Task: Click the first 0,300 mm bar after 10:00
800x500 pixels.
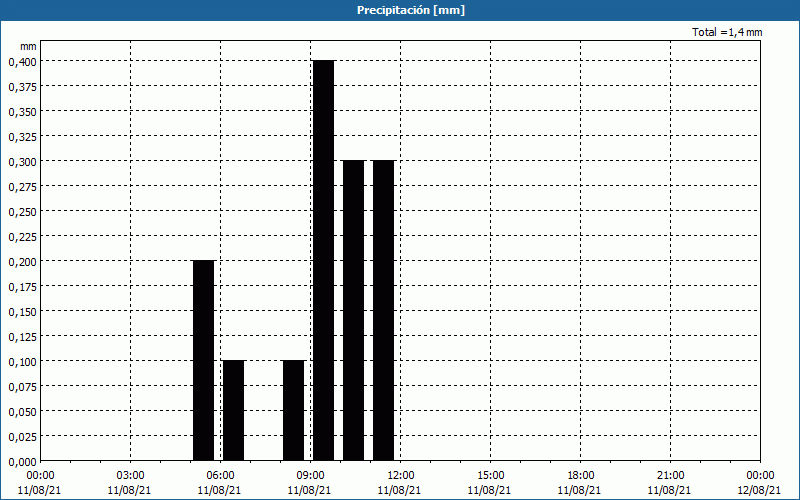Action: (x=354, y=310)
